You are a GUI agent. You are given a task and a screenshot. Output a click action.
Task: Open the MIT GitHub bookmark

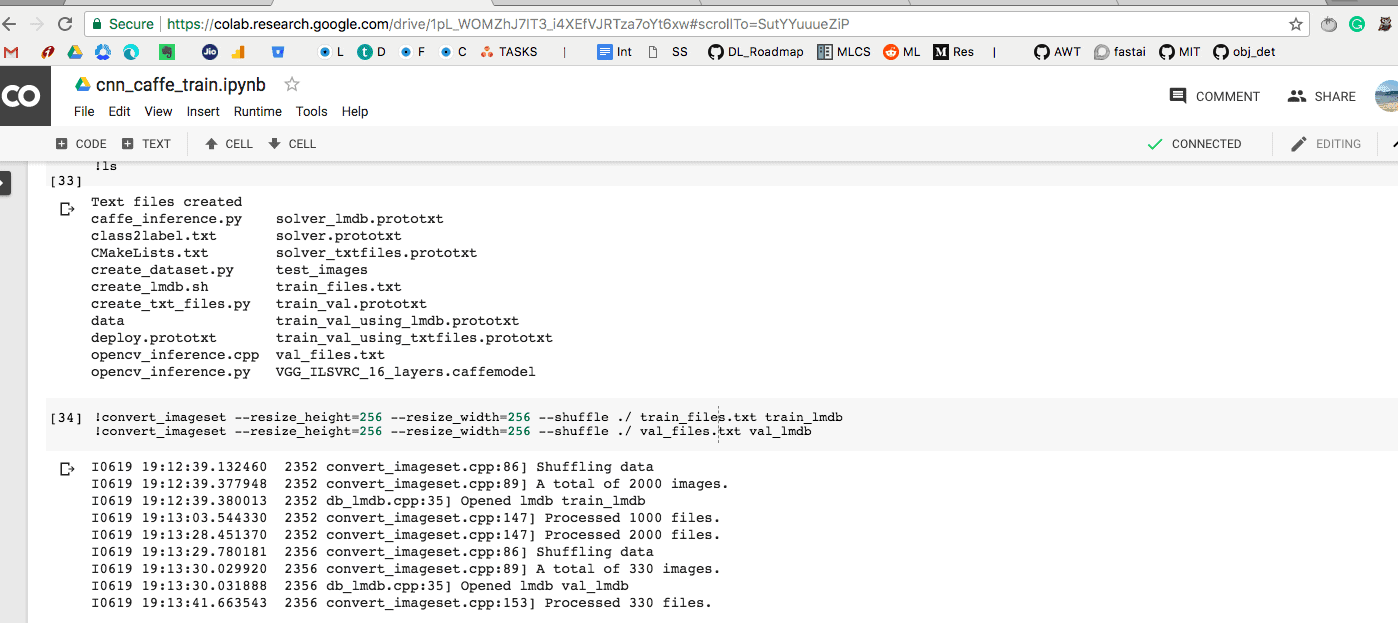[x=1180, y=52]
